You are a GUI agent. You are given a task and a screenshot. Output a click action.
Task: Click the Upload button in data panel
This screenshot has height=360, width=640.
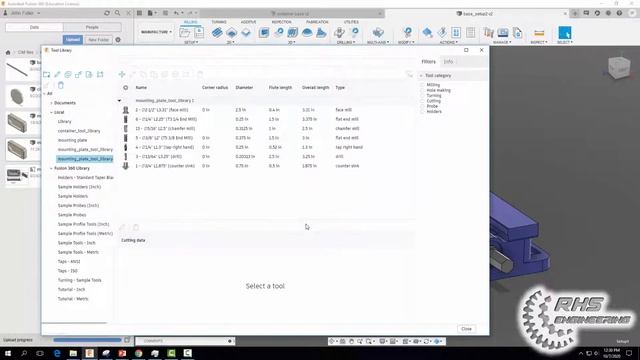click(x=73, y=40)
